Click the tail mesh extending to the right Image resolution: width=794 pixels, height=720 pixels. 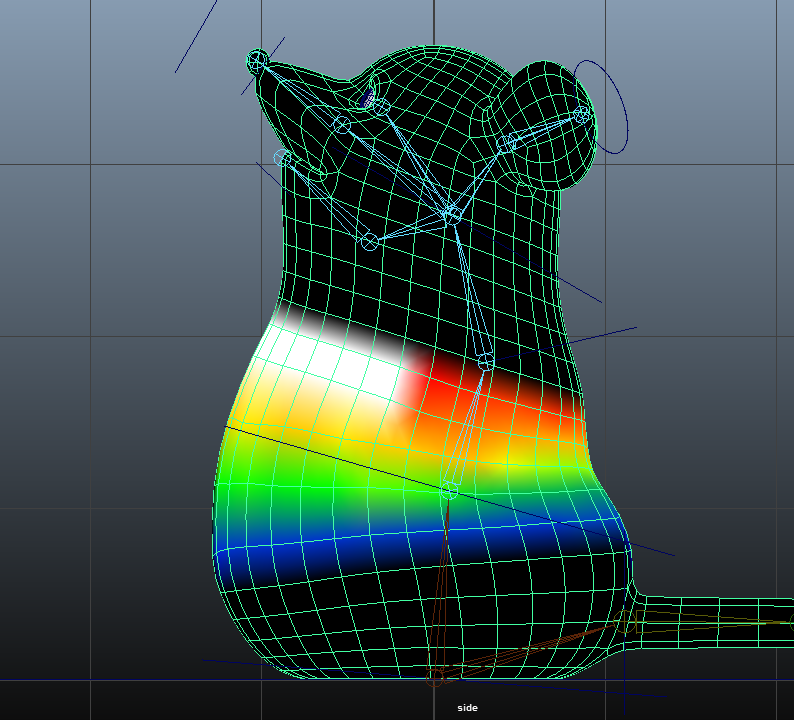(x=720, y=622)
